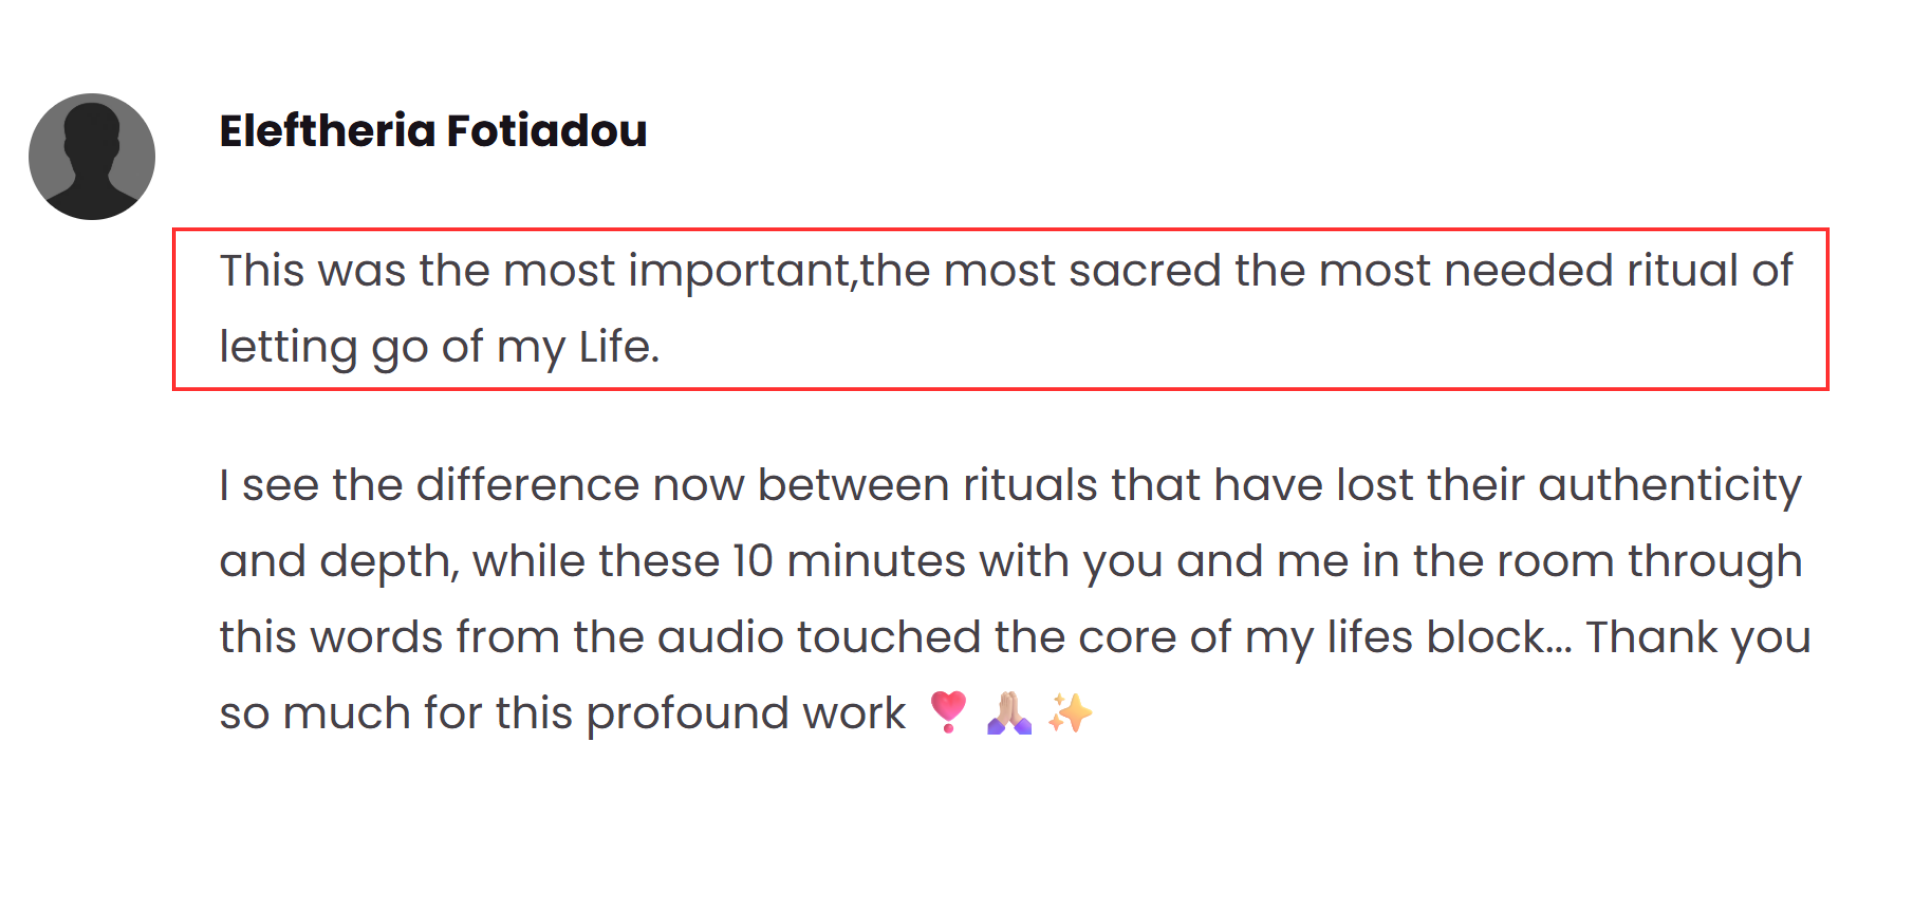Click the words "and depth," in the second paragraph
Image resolution: width=1920 pixels, height=900 pixels.
pyautogui.click(x=339, y=562)
